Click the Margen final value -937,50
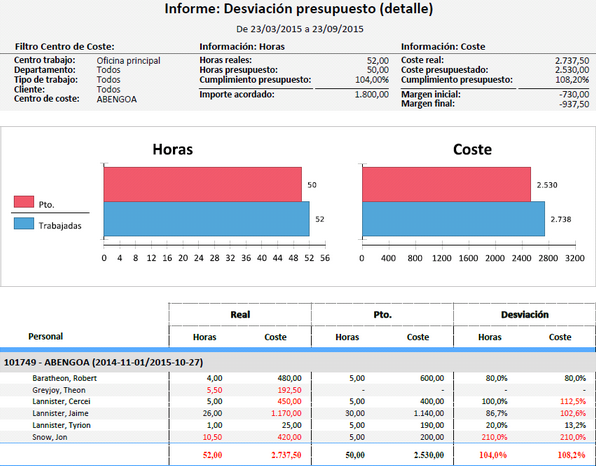The height and width of the screenshot is (466, 596). 574,104
